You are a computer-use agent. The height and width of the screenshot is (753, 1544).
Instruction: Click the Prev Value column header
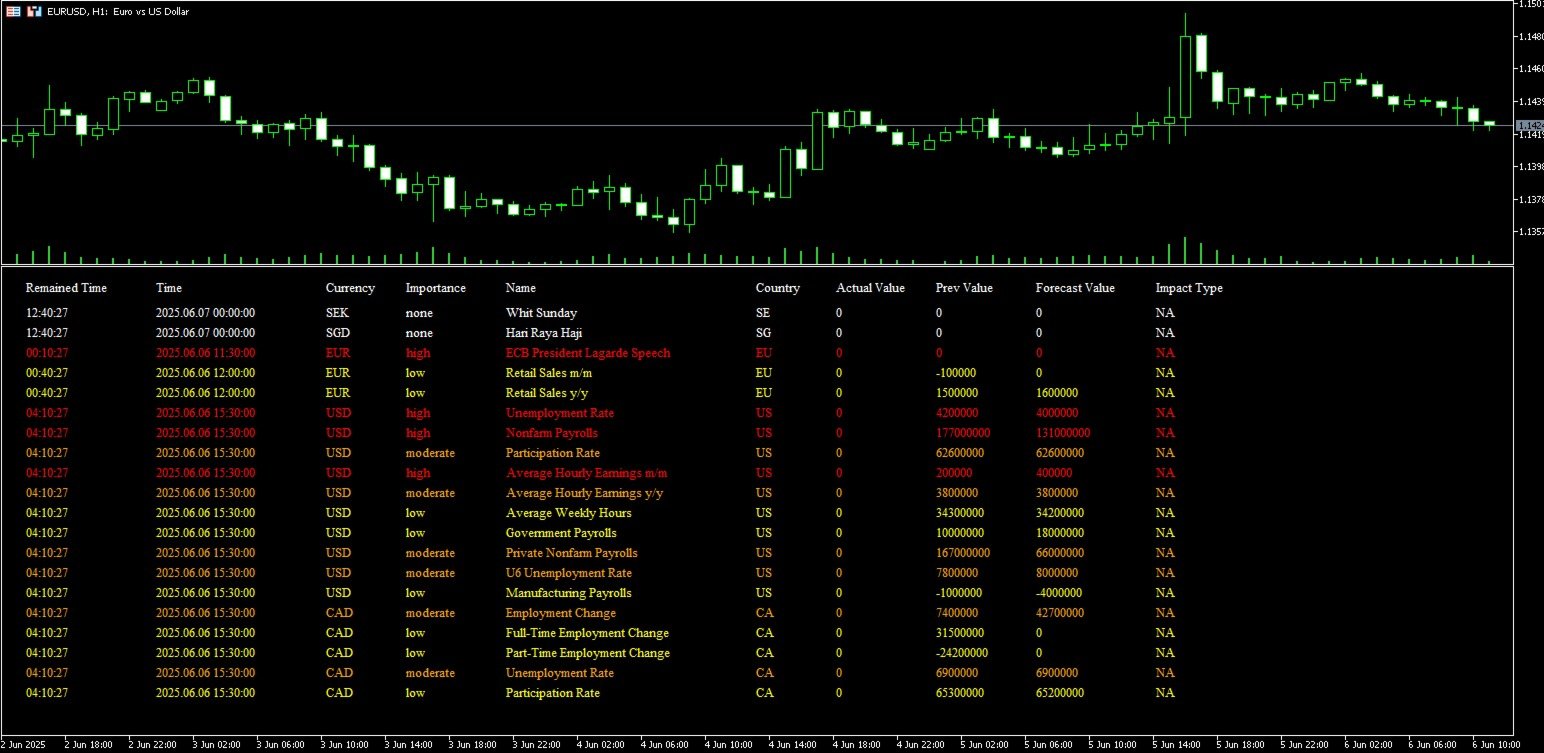coord(964,288)
